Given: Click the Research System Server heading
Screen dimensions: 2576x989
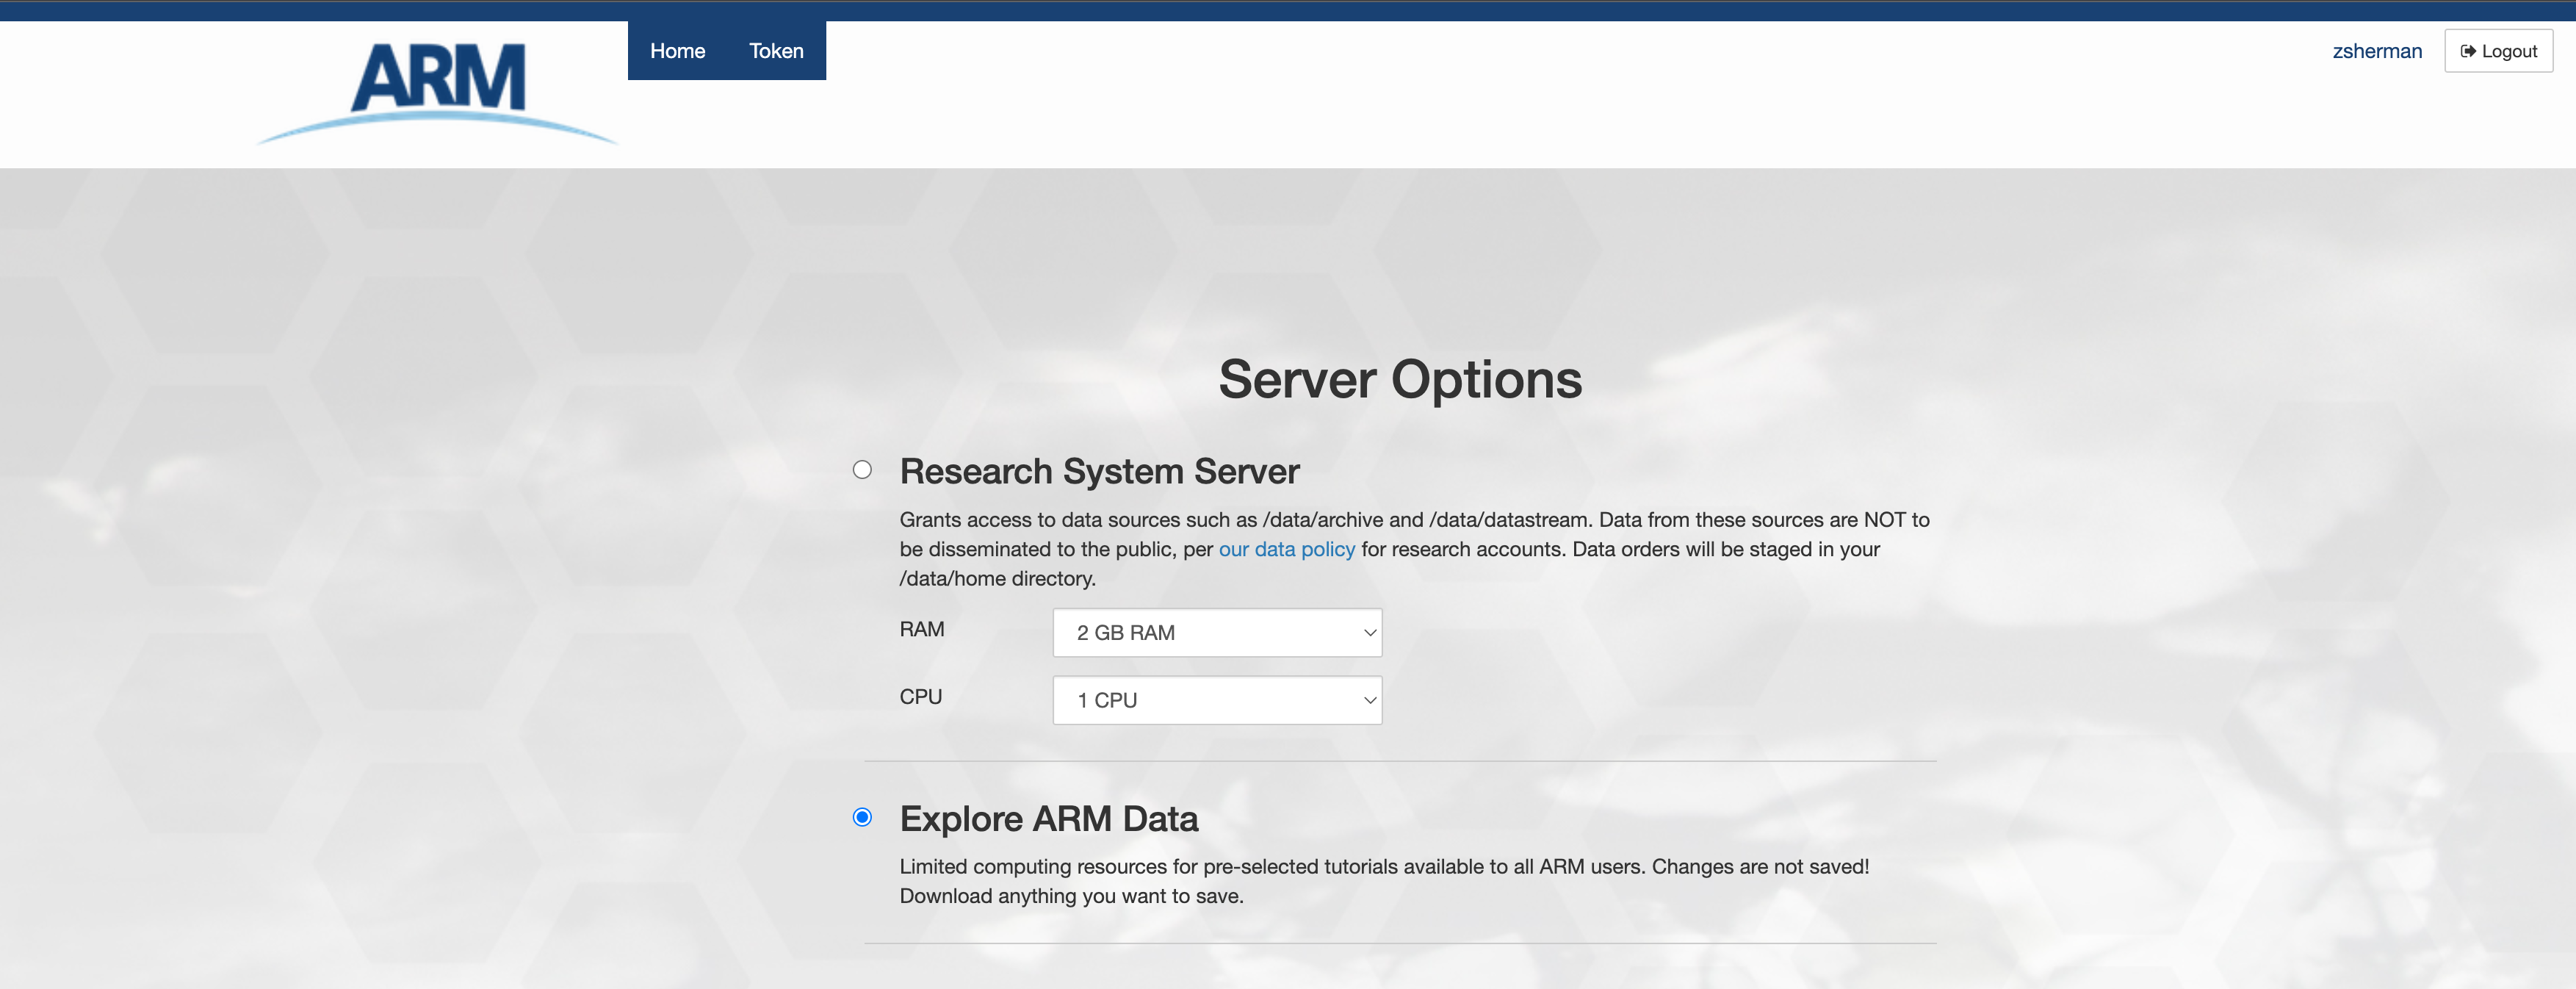Looking at the screenshot, I should pos(1099,471).
